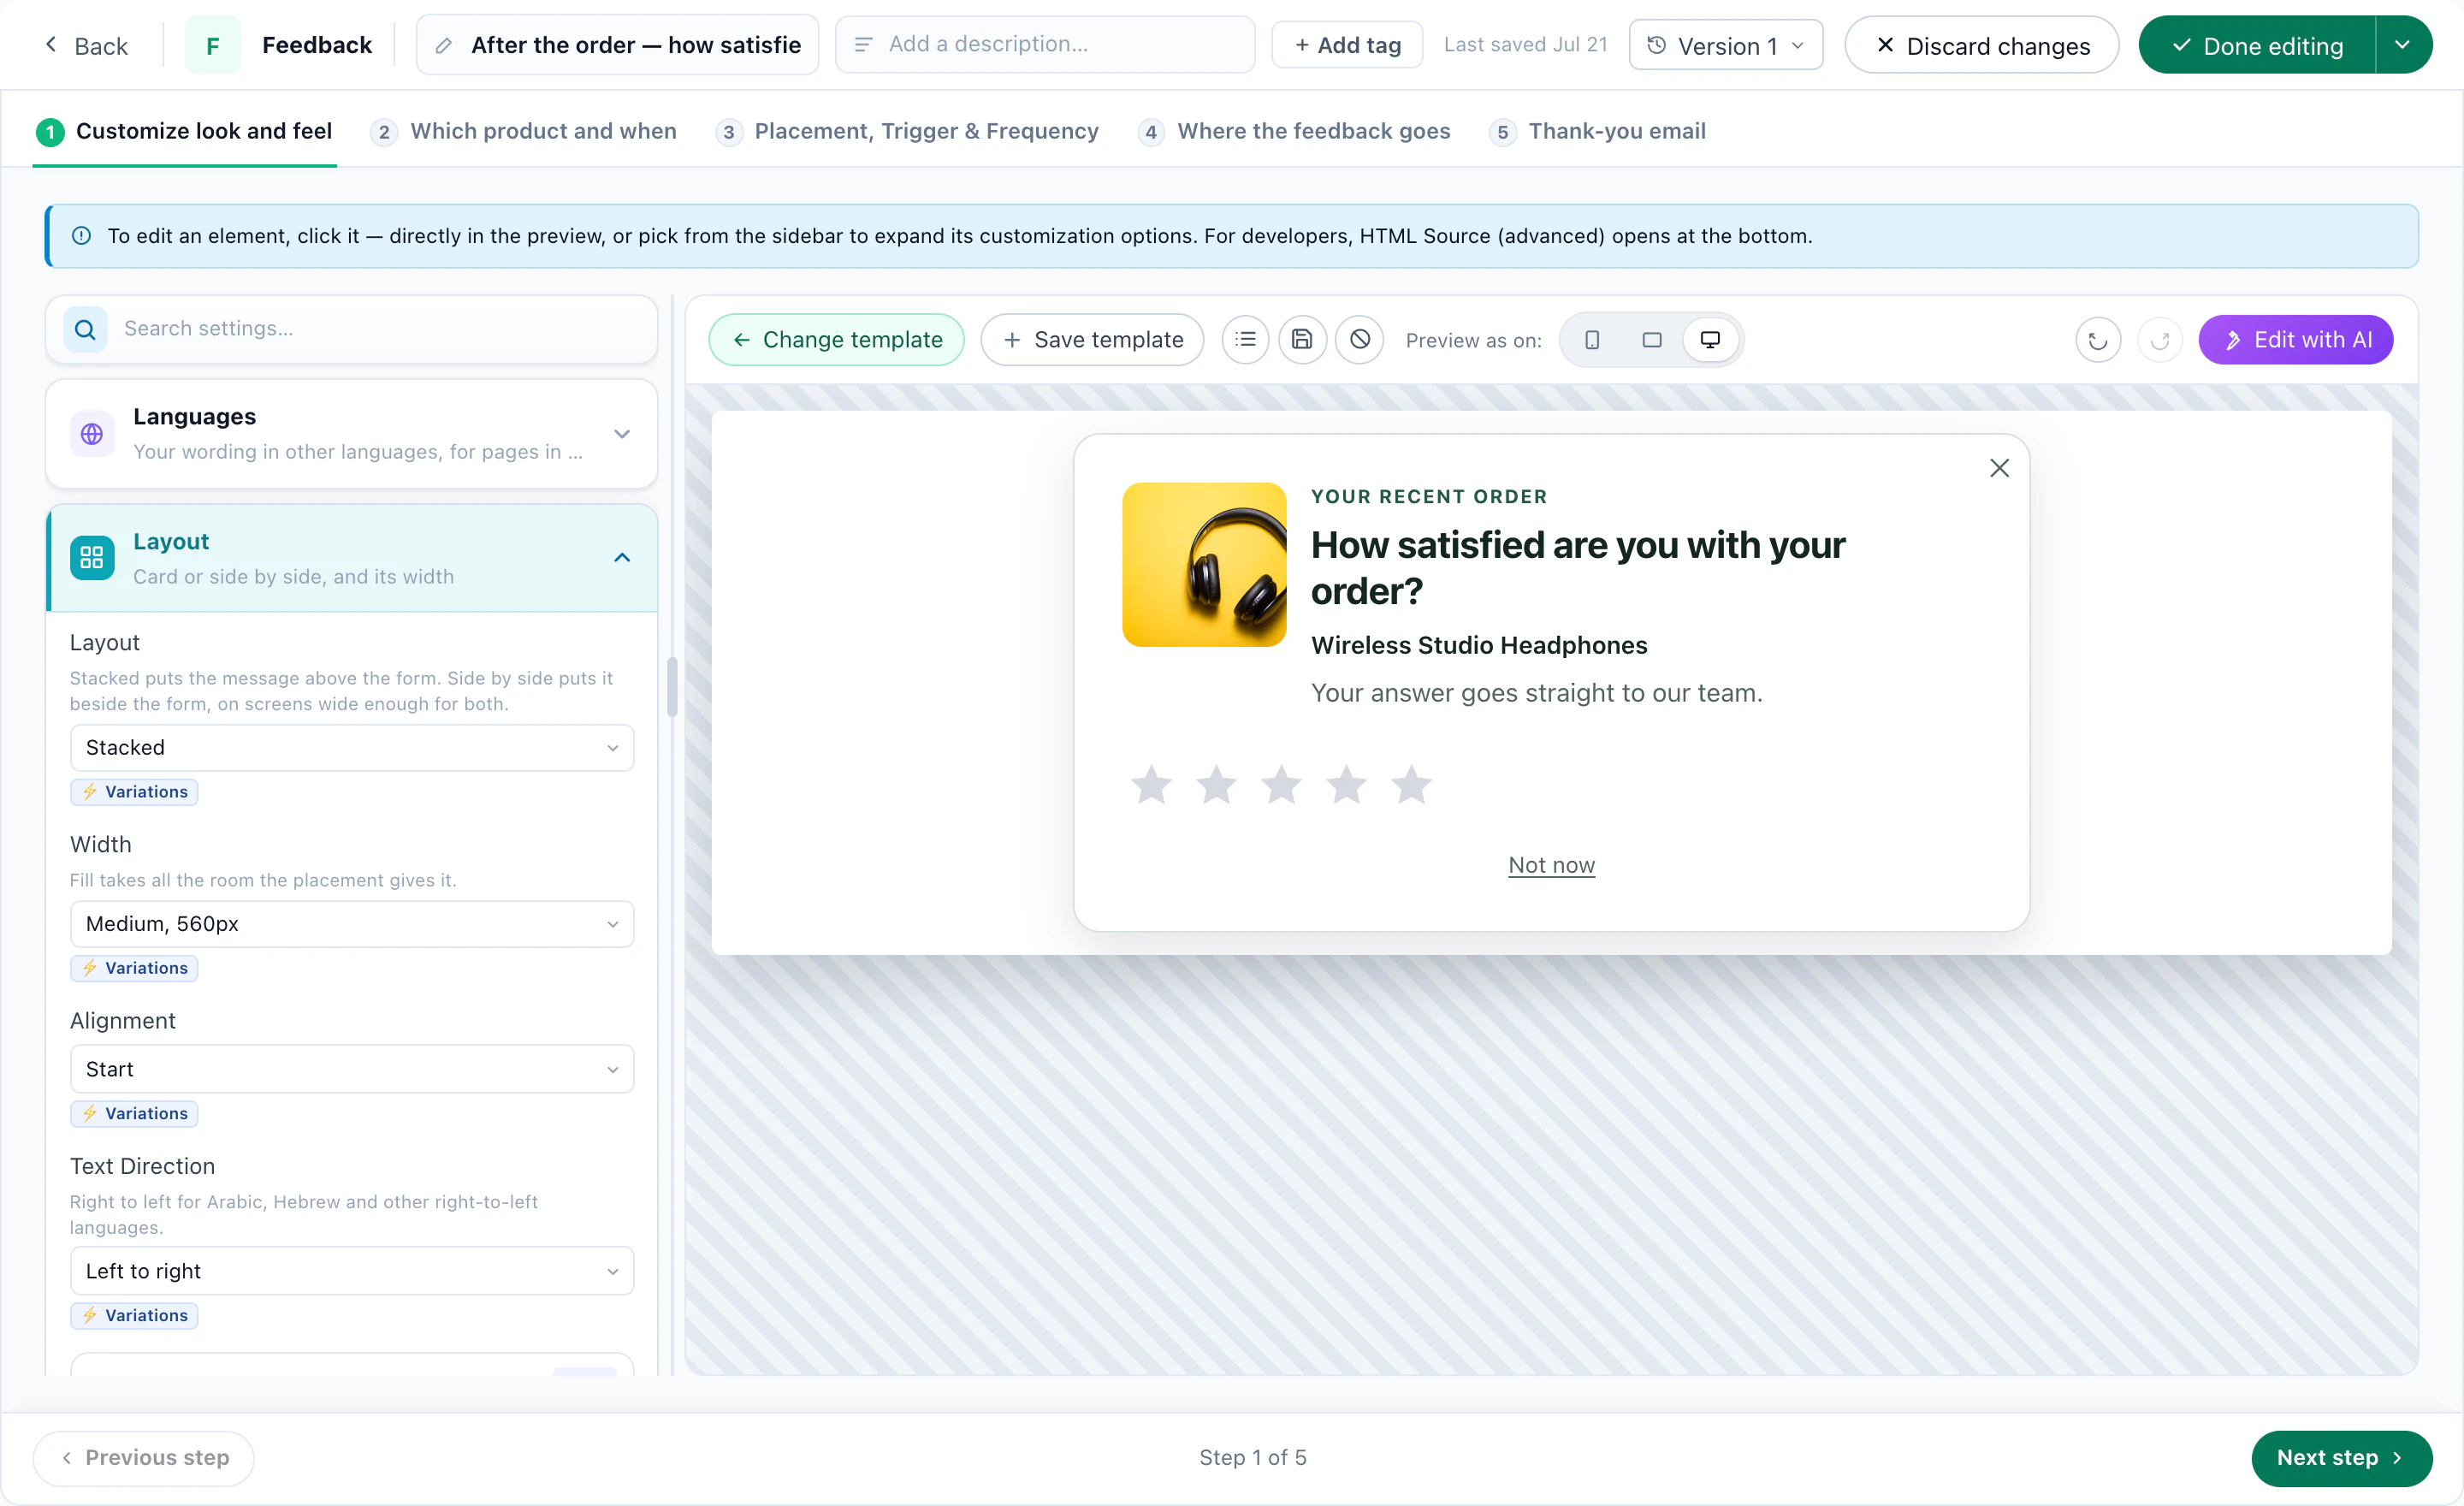Image resolution: width=2464 pixels, height=1506 pixels.
Task: Click the Languages globe icon
Action: pos(92,434)
